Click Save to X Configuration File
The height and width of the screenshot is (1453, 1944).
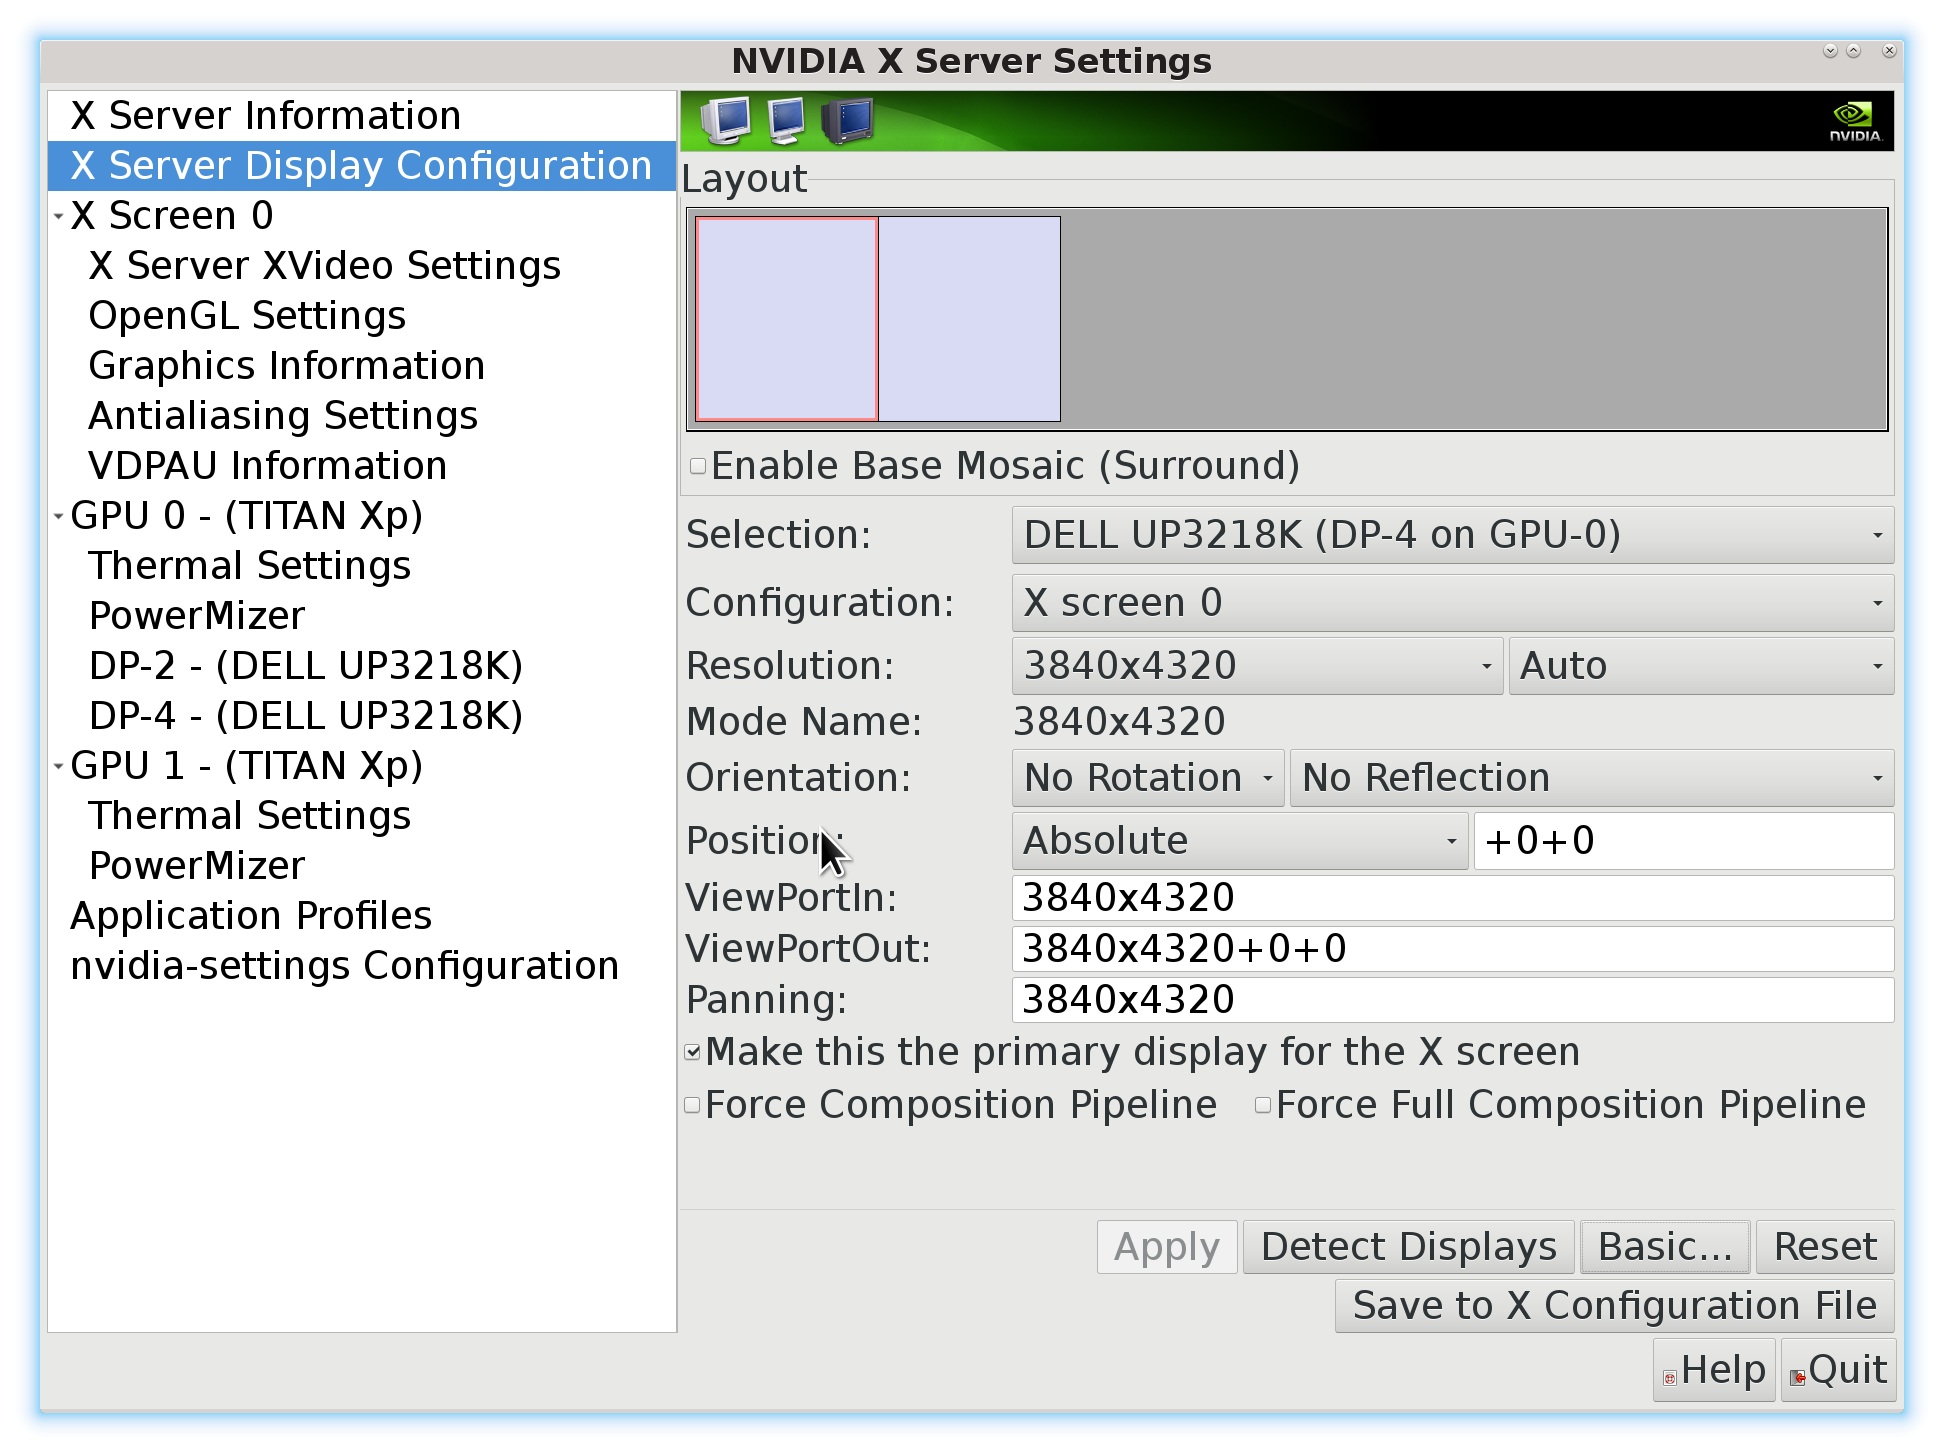[x=1614, y=1306]
